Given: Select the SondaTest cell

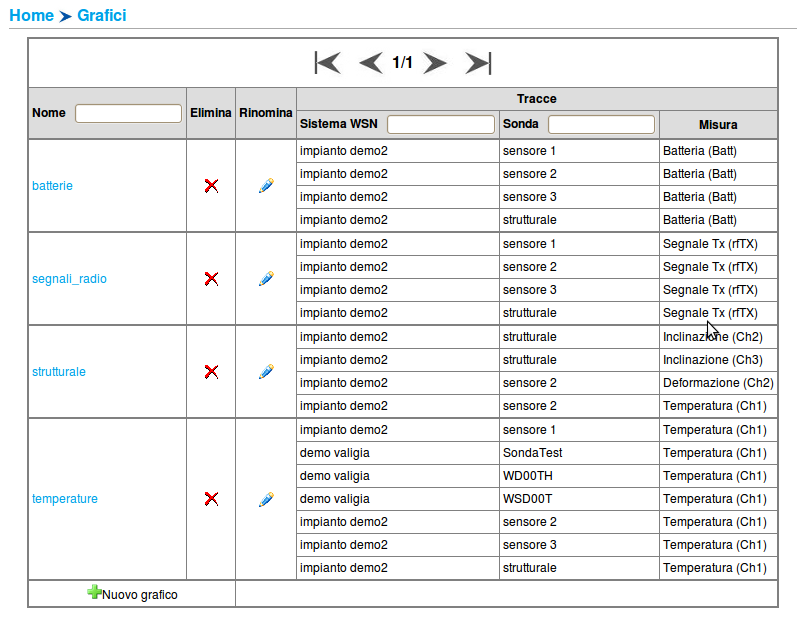Looking at the screenshot, I should [579, 453].
